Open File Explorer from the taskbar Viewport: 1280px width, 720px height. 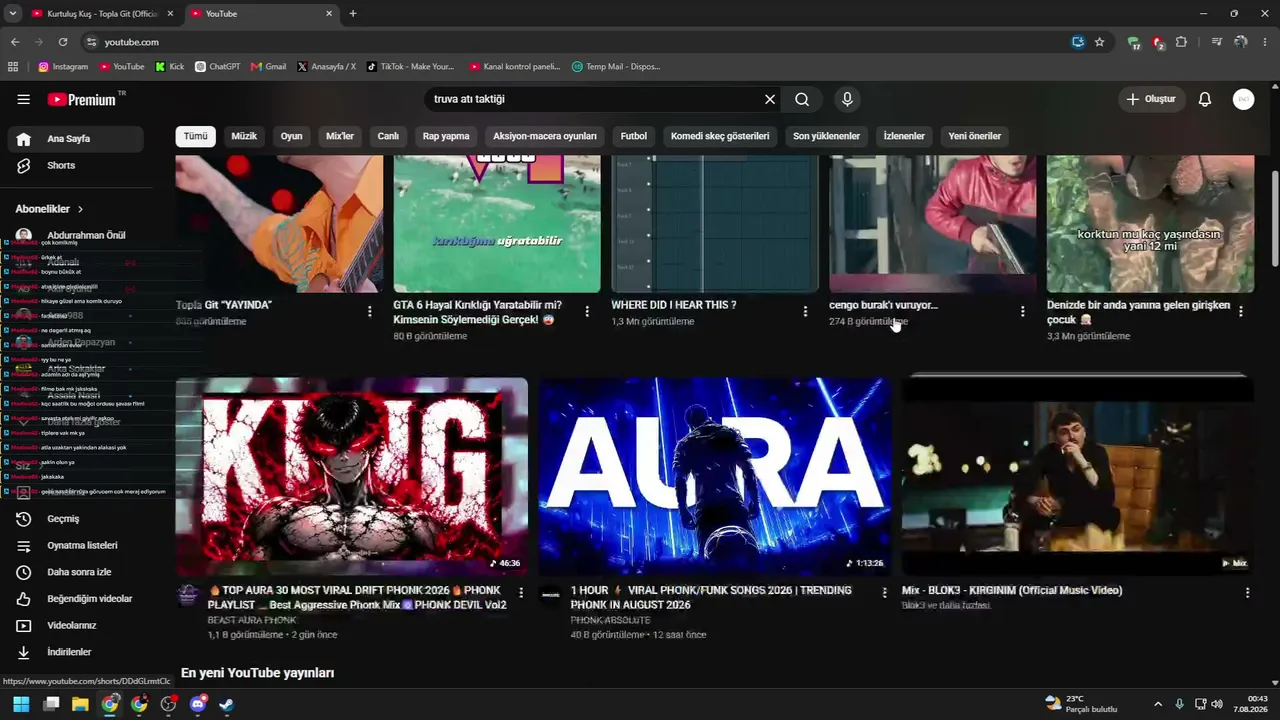click(80, 704)
